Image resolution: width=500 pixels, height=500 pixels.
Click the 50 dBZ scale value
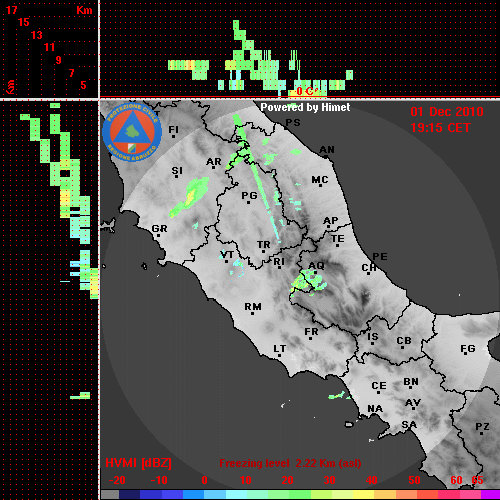click(x=414, y=480)
